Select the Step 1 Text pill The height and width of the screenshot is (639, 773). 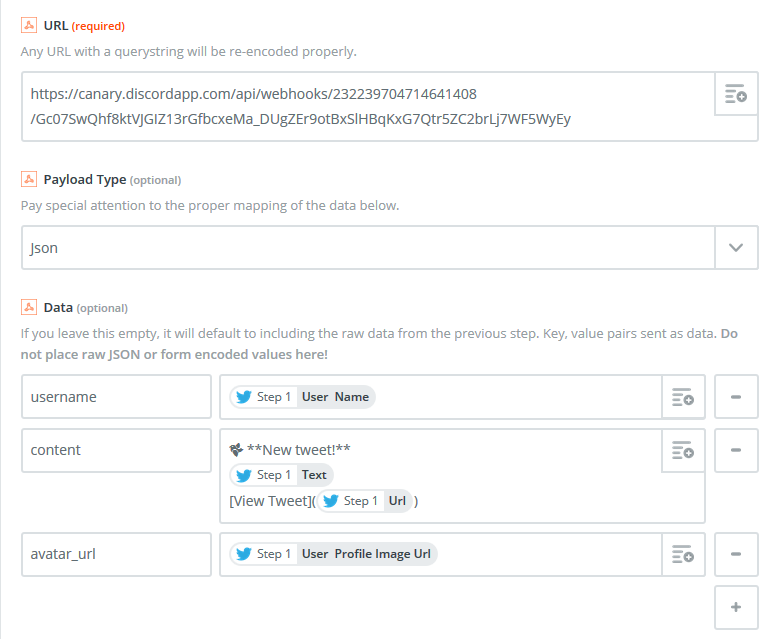(x=282, y=475)
